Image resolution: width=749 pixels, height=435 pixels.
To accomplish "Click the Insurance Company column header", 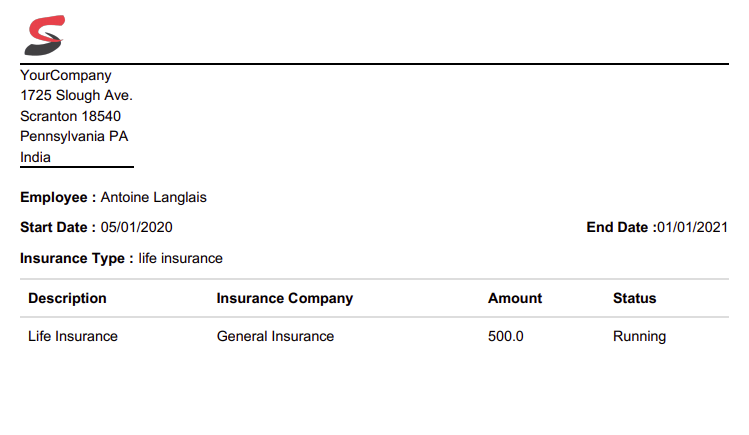I will 285,298.
